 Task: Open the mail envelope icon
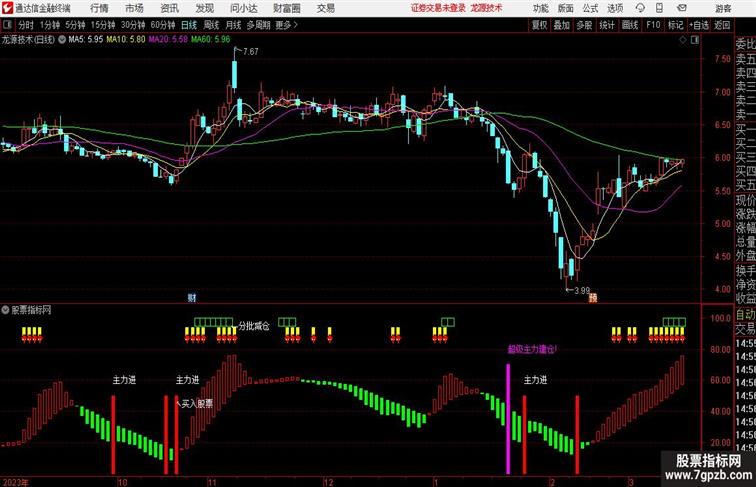click(x=682, y=8)
